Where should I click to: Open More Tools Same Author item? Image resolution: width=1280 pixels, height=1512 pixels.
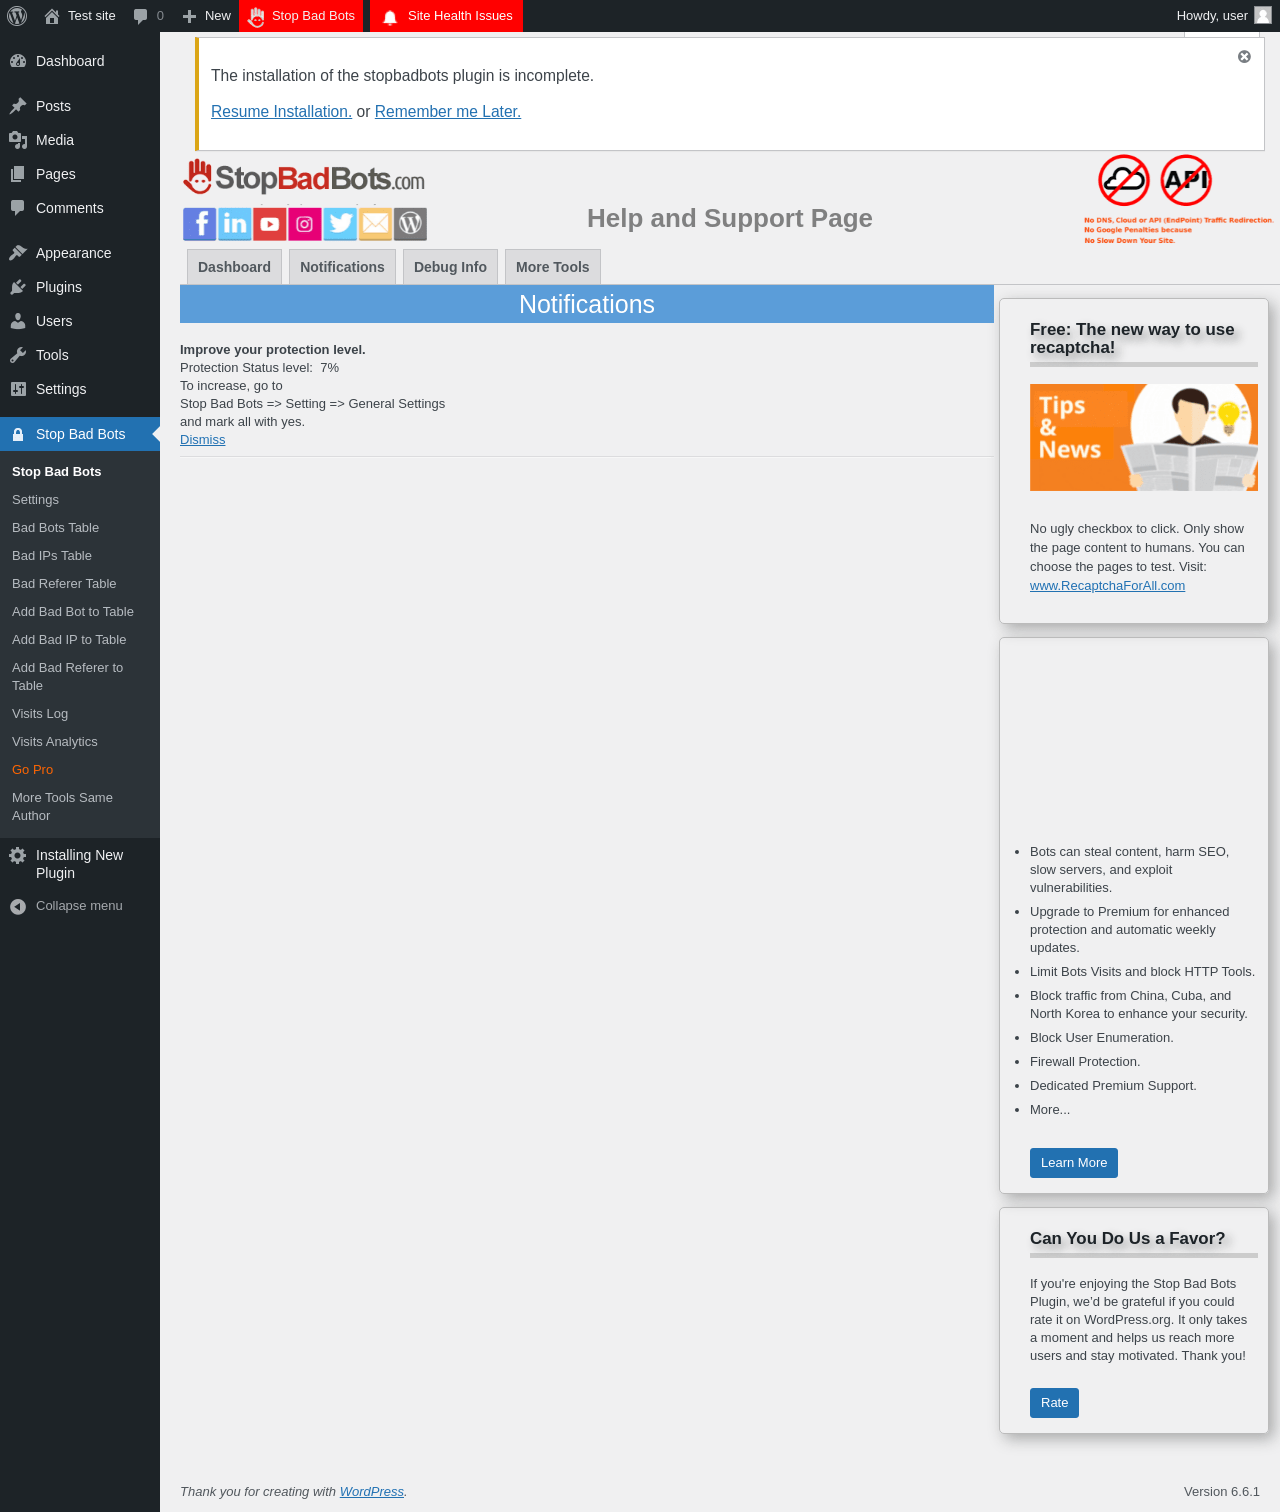[x=80, y=807]
